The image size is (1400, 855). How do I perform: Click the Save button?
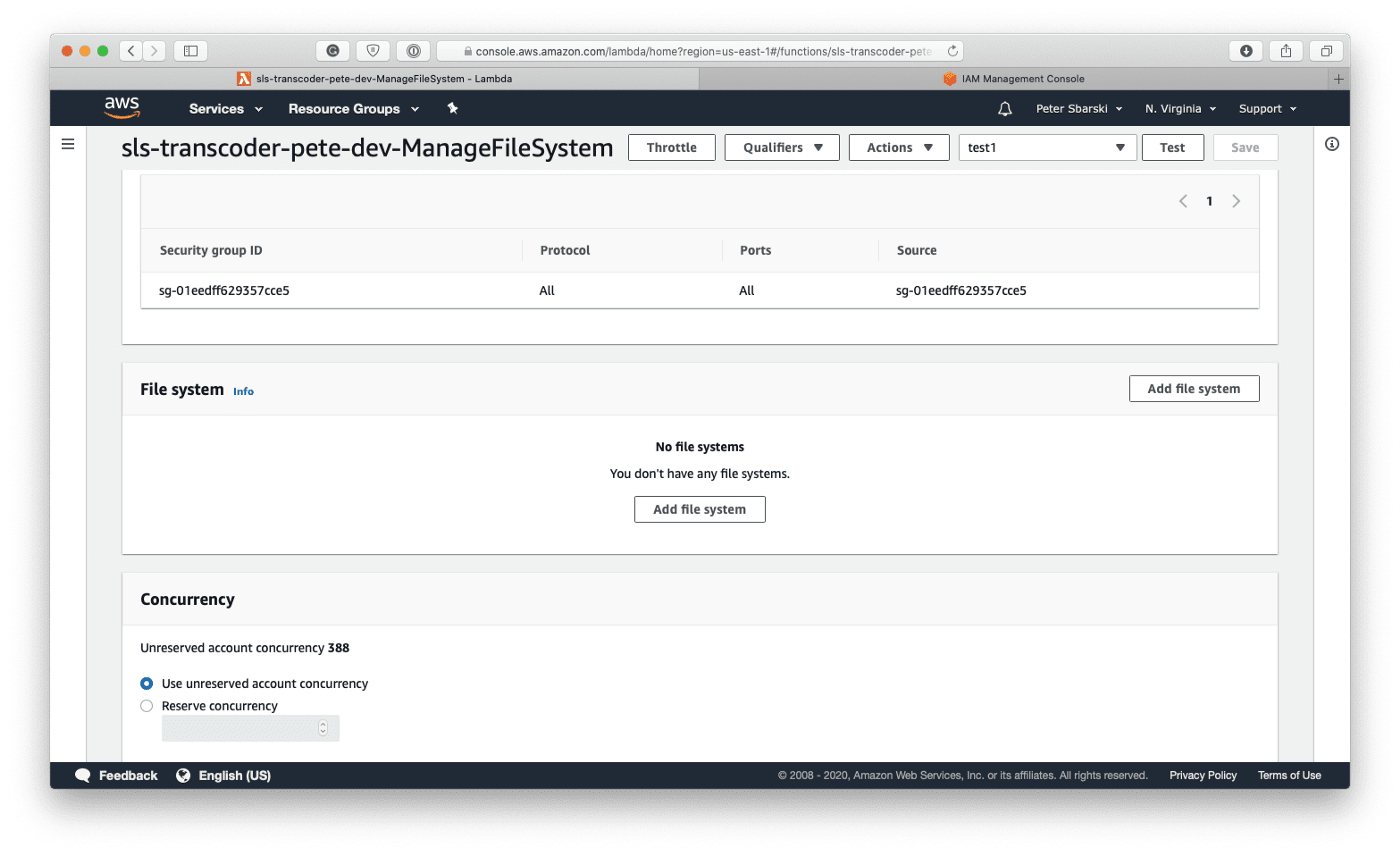(x=1245, y=147)
